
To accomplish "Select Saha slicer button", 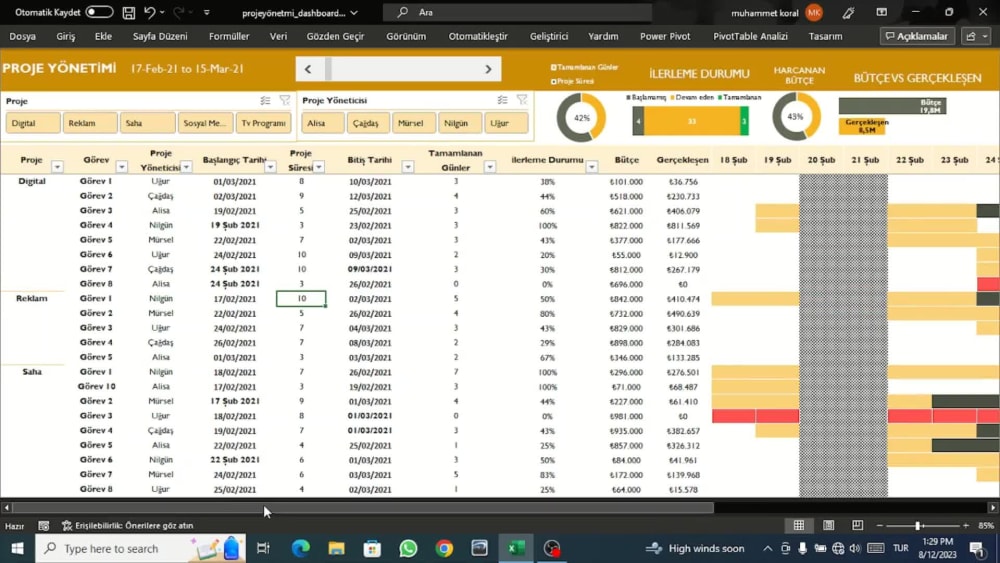I will coord(147,123).
